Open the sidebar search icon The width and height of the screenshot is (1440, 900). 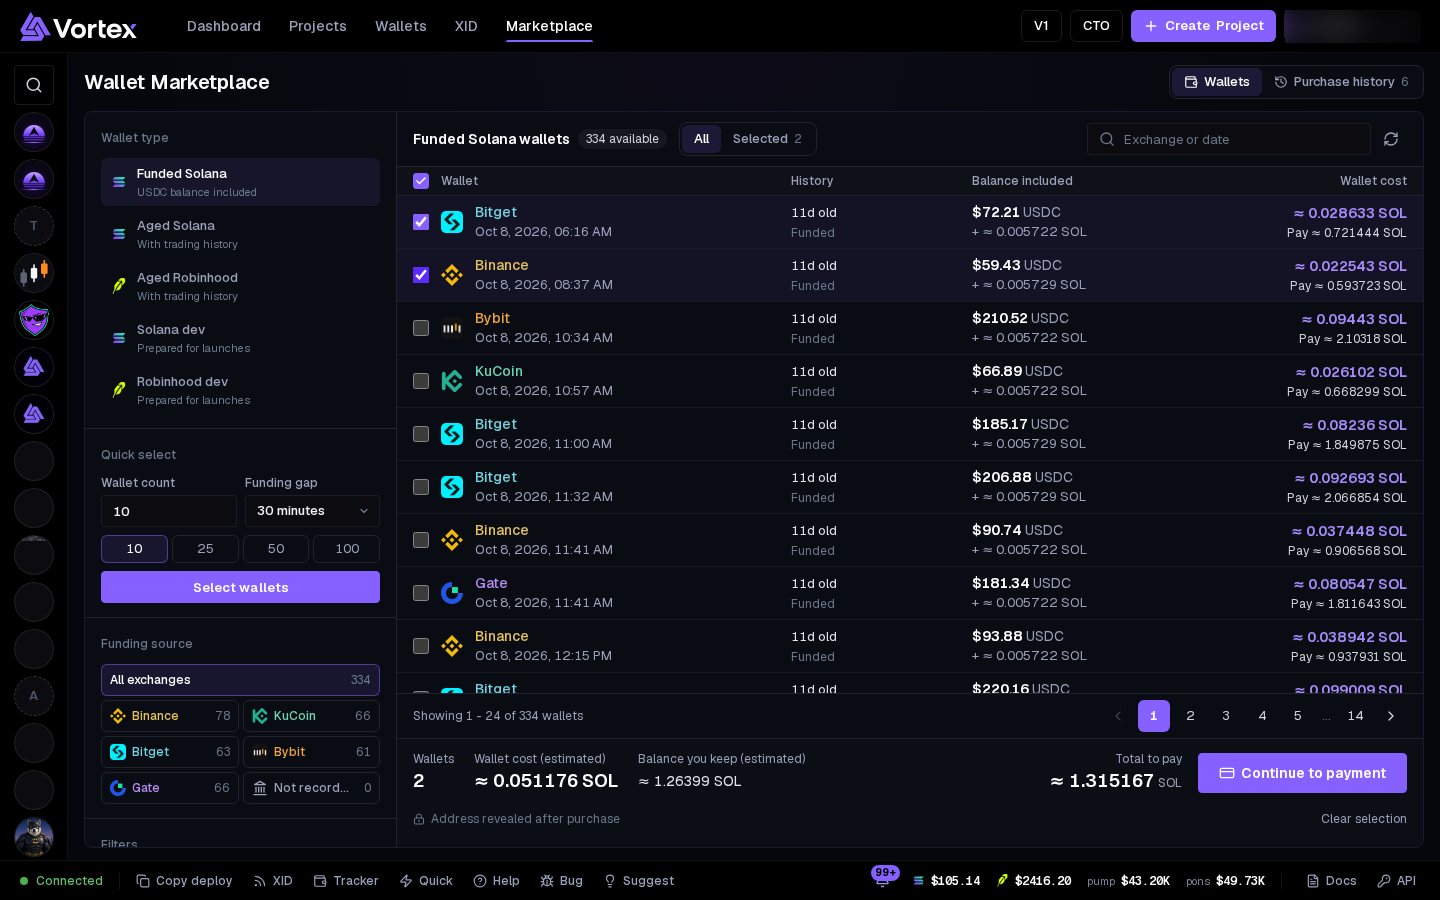click(34, 85)
